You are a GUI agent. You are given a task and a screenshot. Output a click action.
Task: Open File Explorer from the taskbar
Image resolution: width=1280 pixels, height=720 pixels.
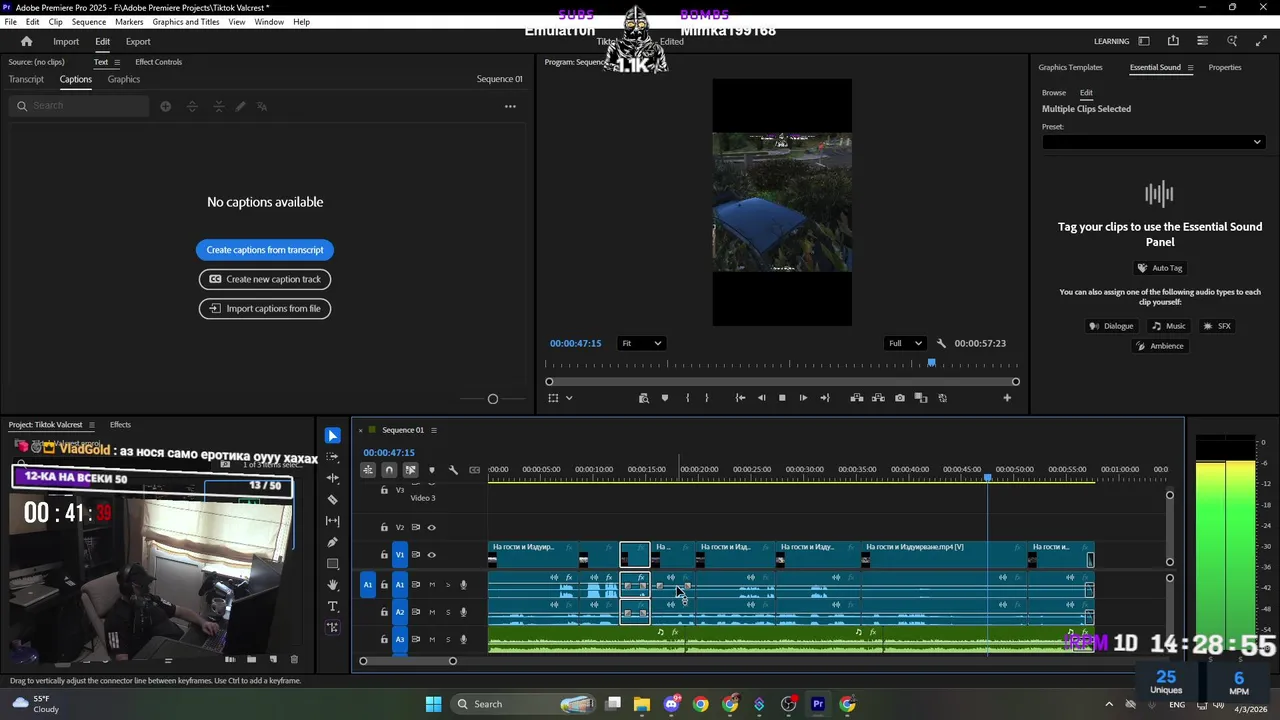tap(642, 704)
